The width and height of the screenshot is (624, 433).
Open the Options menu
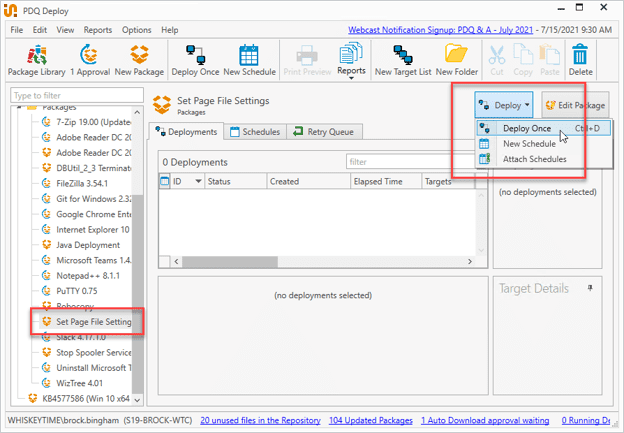(136, 30)
